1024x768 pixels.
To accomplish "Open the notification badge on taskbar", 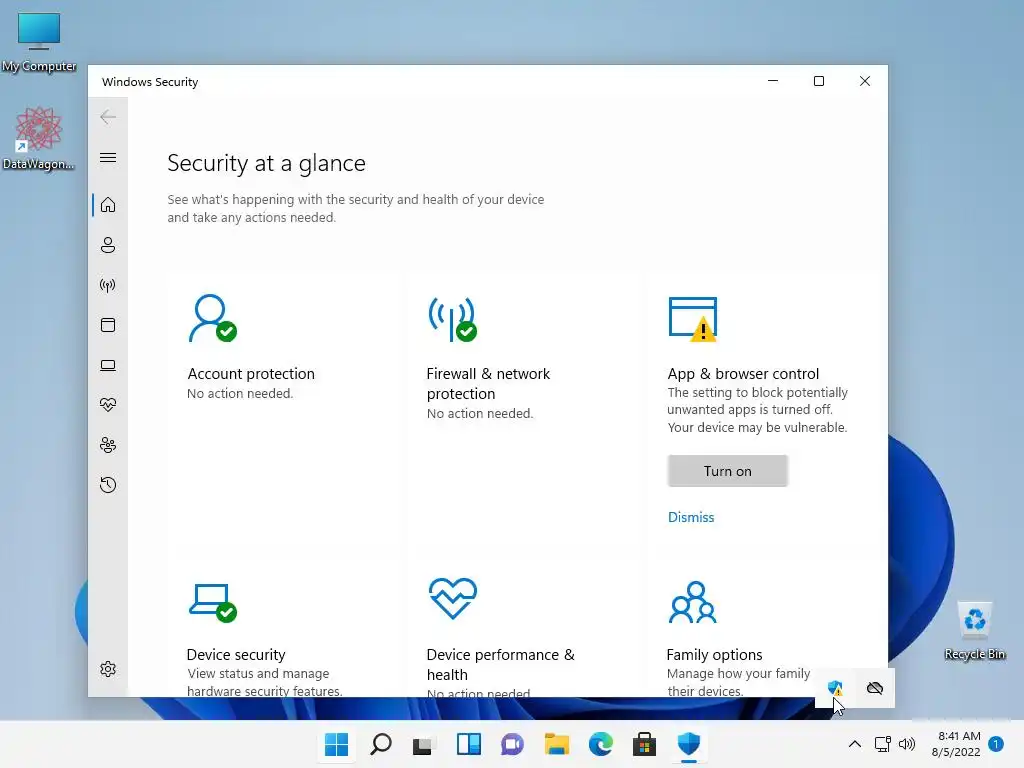I will click(x=996, y=744).
